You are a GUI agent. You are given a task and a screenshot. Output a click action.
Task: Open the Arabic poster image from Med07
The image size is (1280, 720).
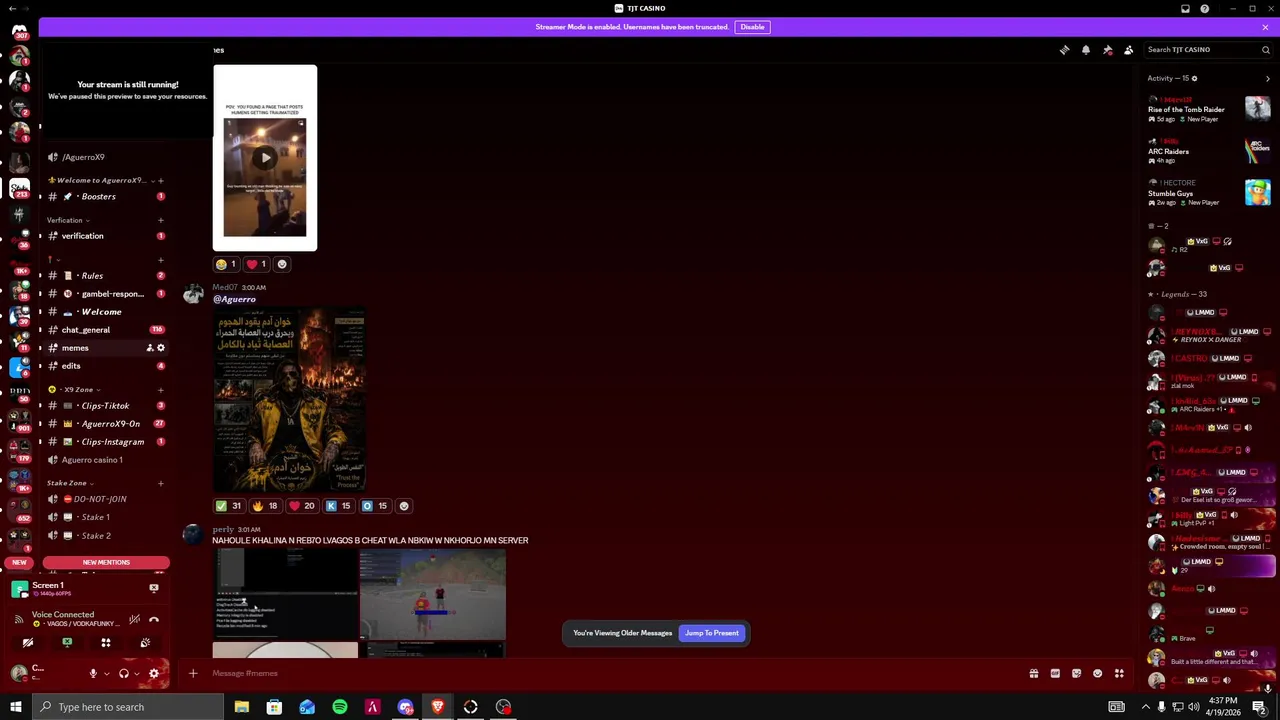(289, 398)
